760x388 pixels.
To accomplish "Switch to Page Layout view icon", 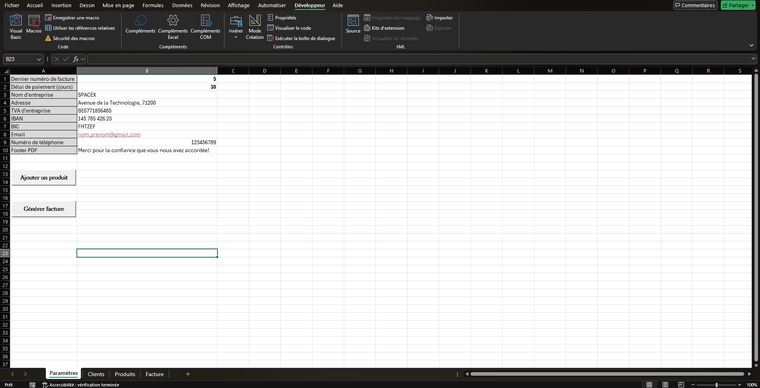I will coord(665,385).
